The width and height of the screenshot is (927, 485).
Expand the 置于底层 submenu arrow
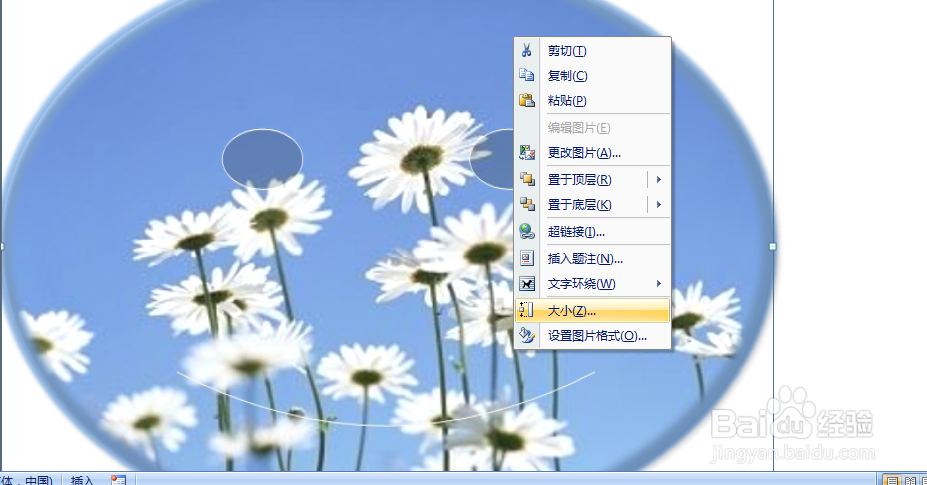coord(659,205)
